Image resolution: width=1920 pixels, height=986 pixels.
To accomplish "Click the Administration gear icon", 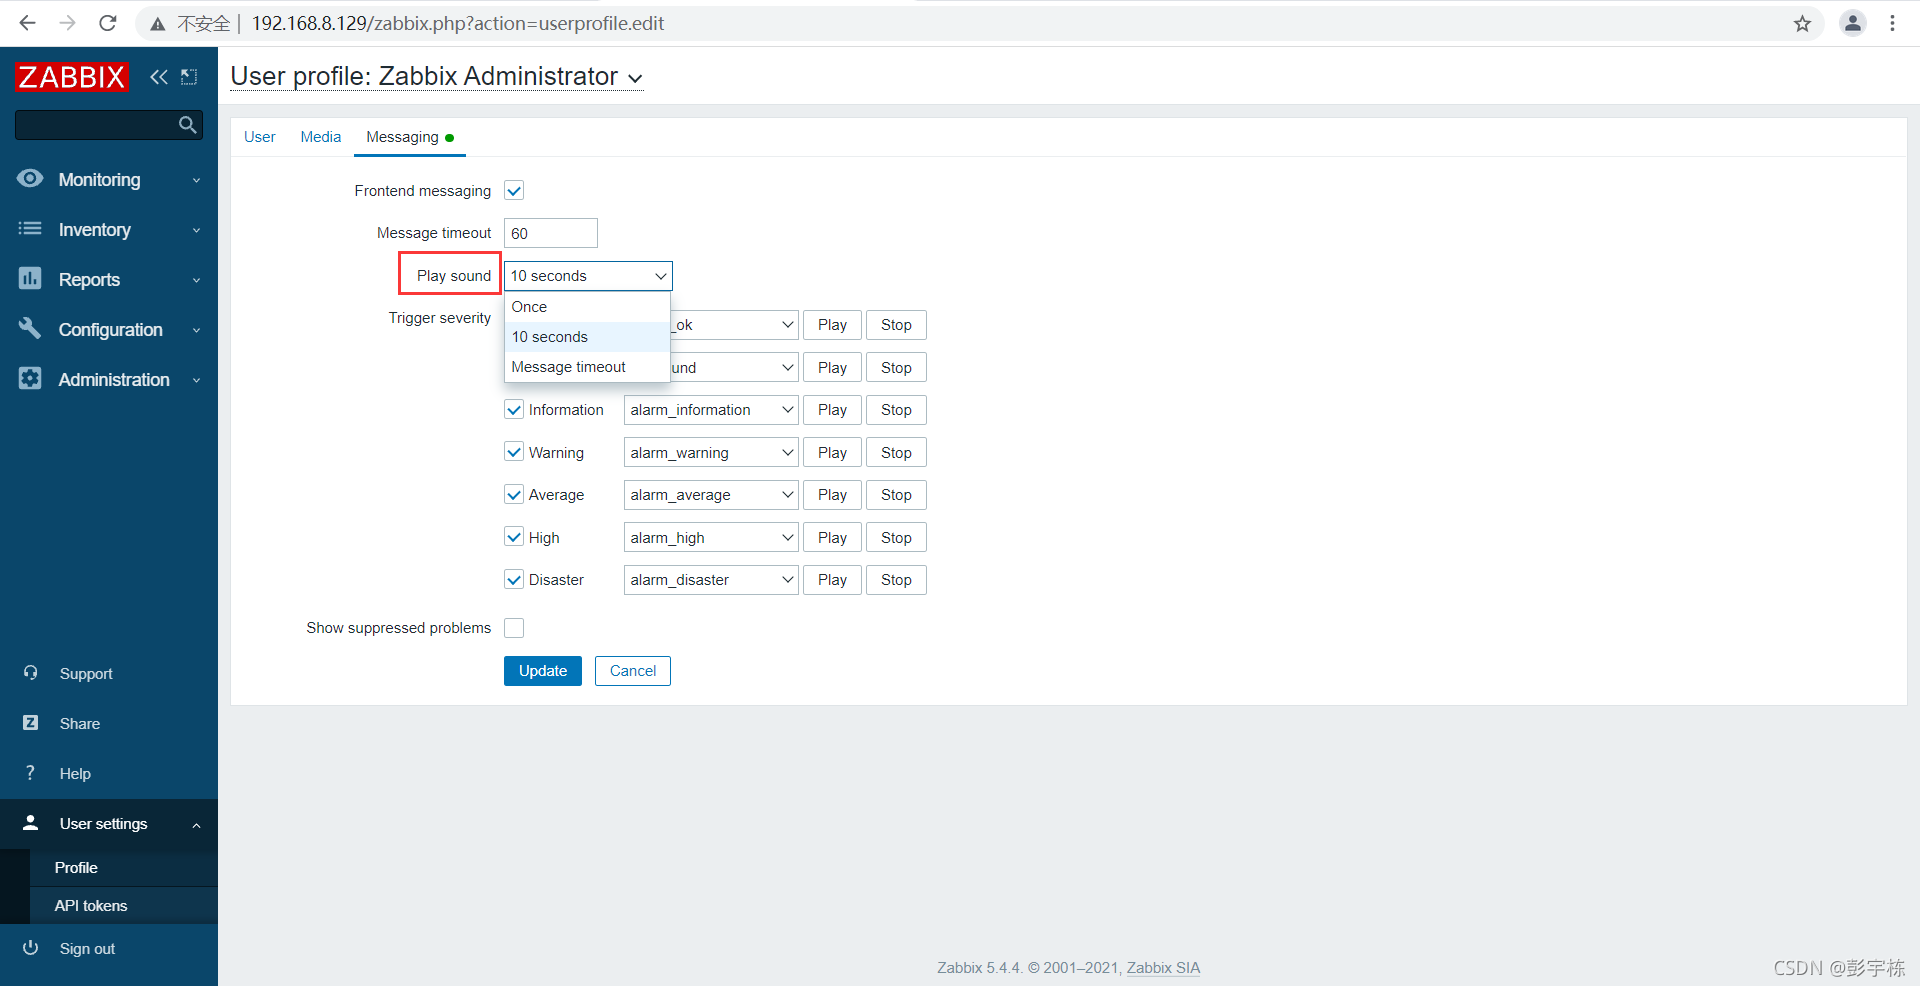I will pos(30,379).
